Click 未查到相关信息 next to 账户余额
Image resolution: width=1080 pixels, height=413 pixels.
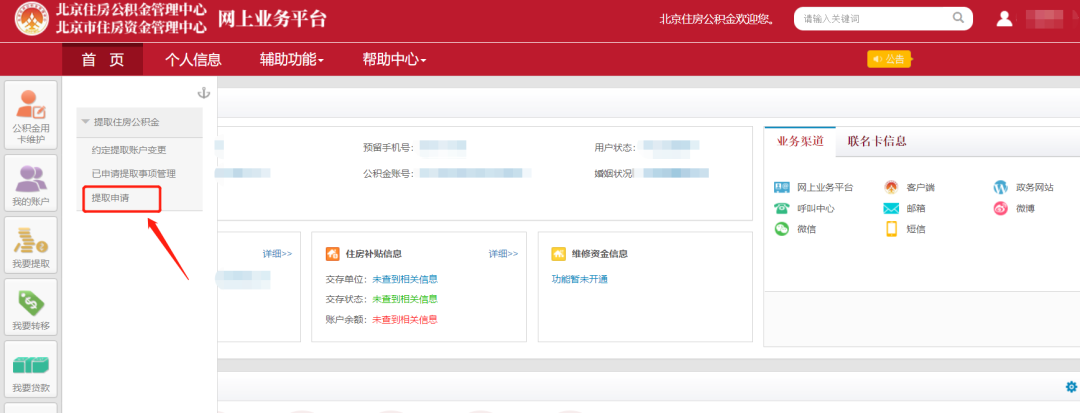pyautogui.click(x=405, y=319)
